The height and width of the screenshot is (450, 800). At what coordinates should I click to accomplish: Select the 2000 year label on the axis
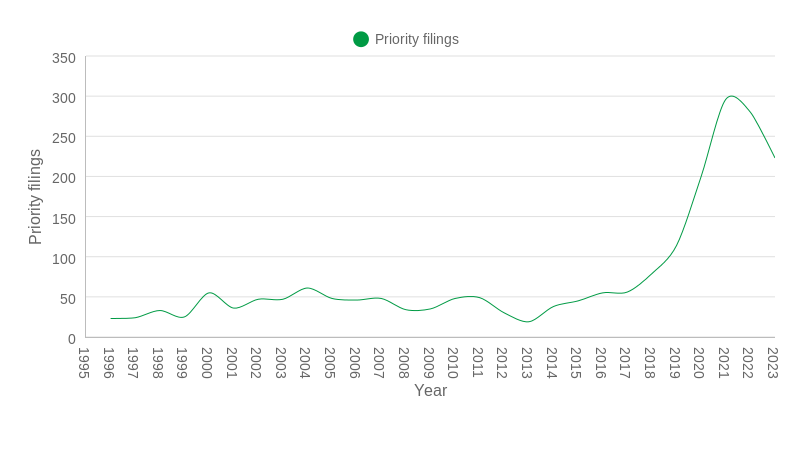(x=208, y=363)
